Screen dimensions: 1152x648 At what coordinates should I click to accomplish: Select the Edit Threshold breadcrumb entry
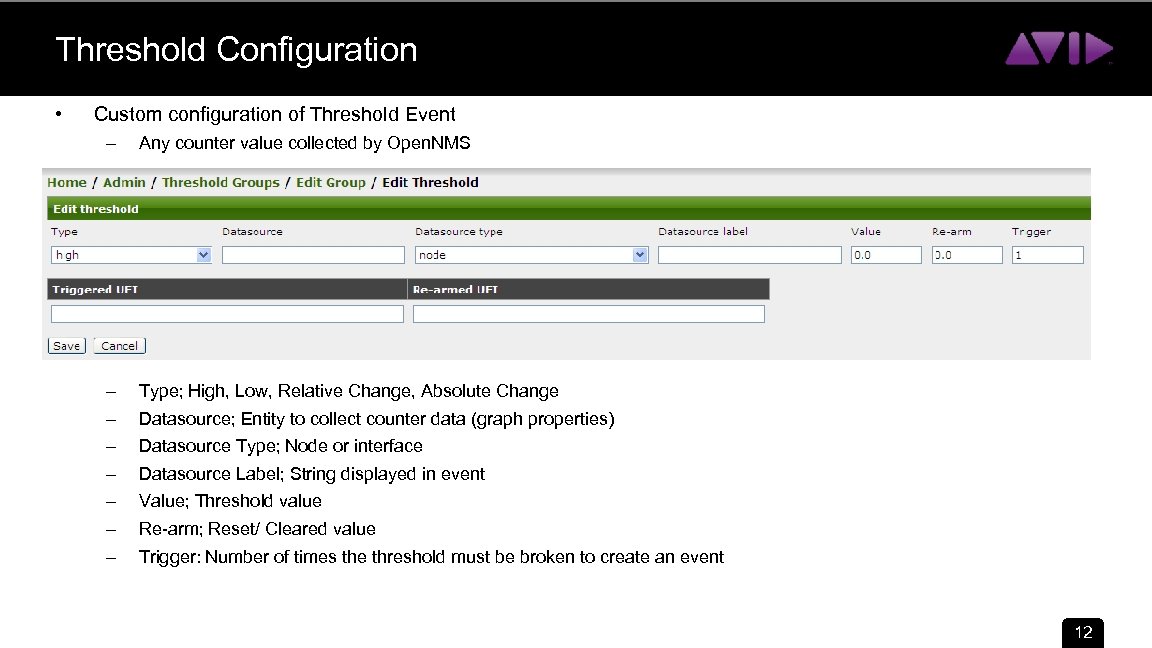(430, 182)
